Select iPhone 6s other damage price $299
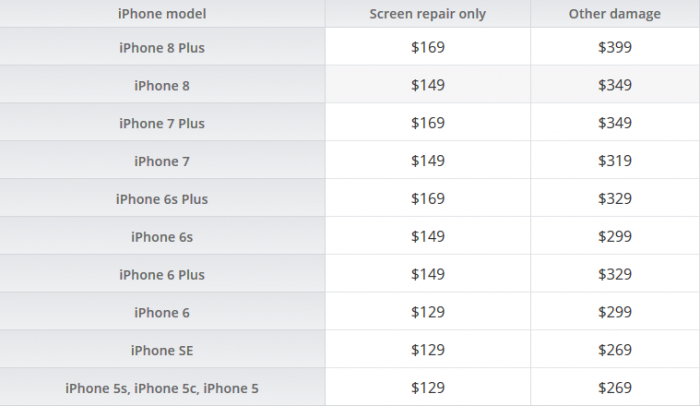The width and height of the screenshot is (700, 406). pyautogui.click(x=614, y=237)
